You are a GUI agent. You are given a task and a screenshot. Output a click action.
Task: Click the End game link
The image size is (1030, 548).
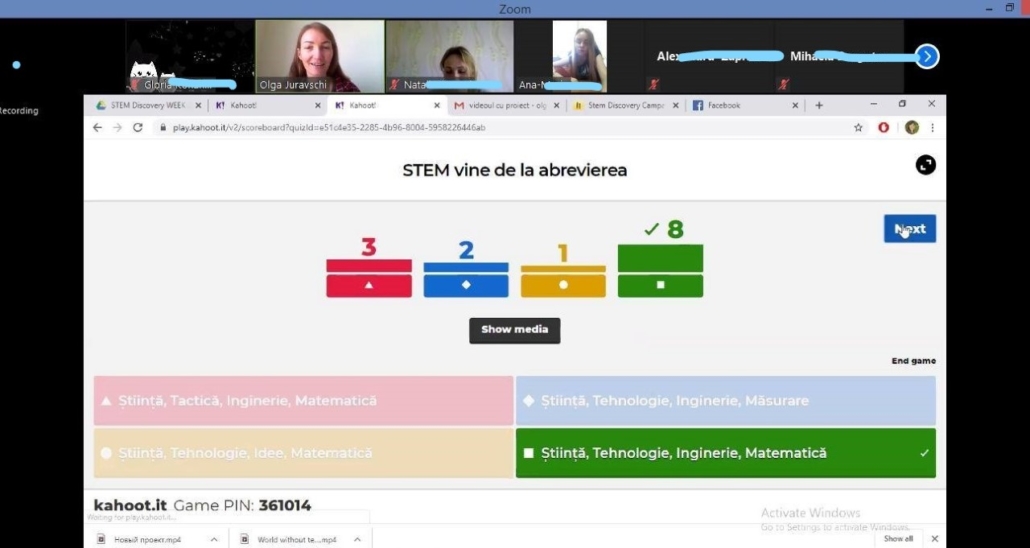913,361
